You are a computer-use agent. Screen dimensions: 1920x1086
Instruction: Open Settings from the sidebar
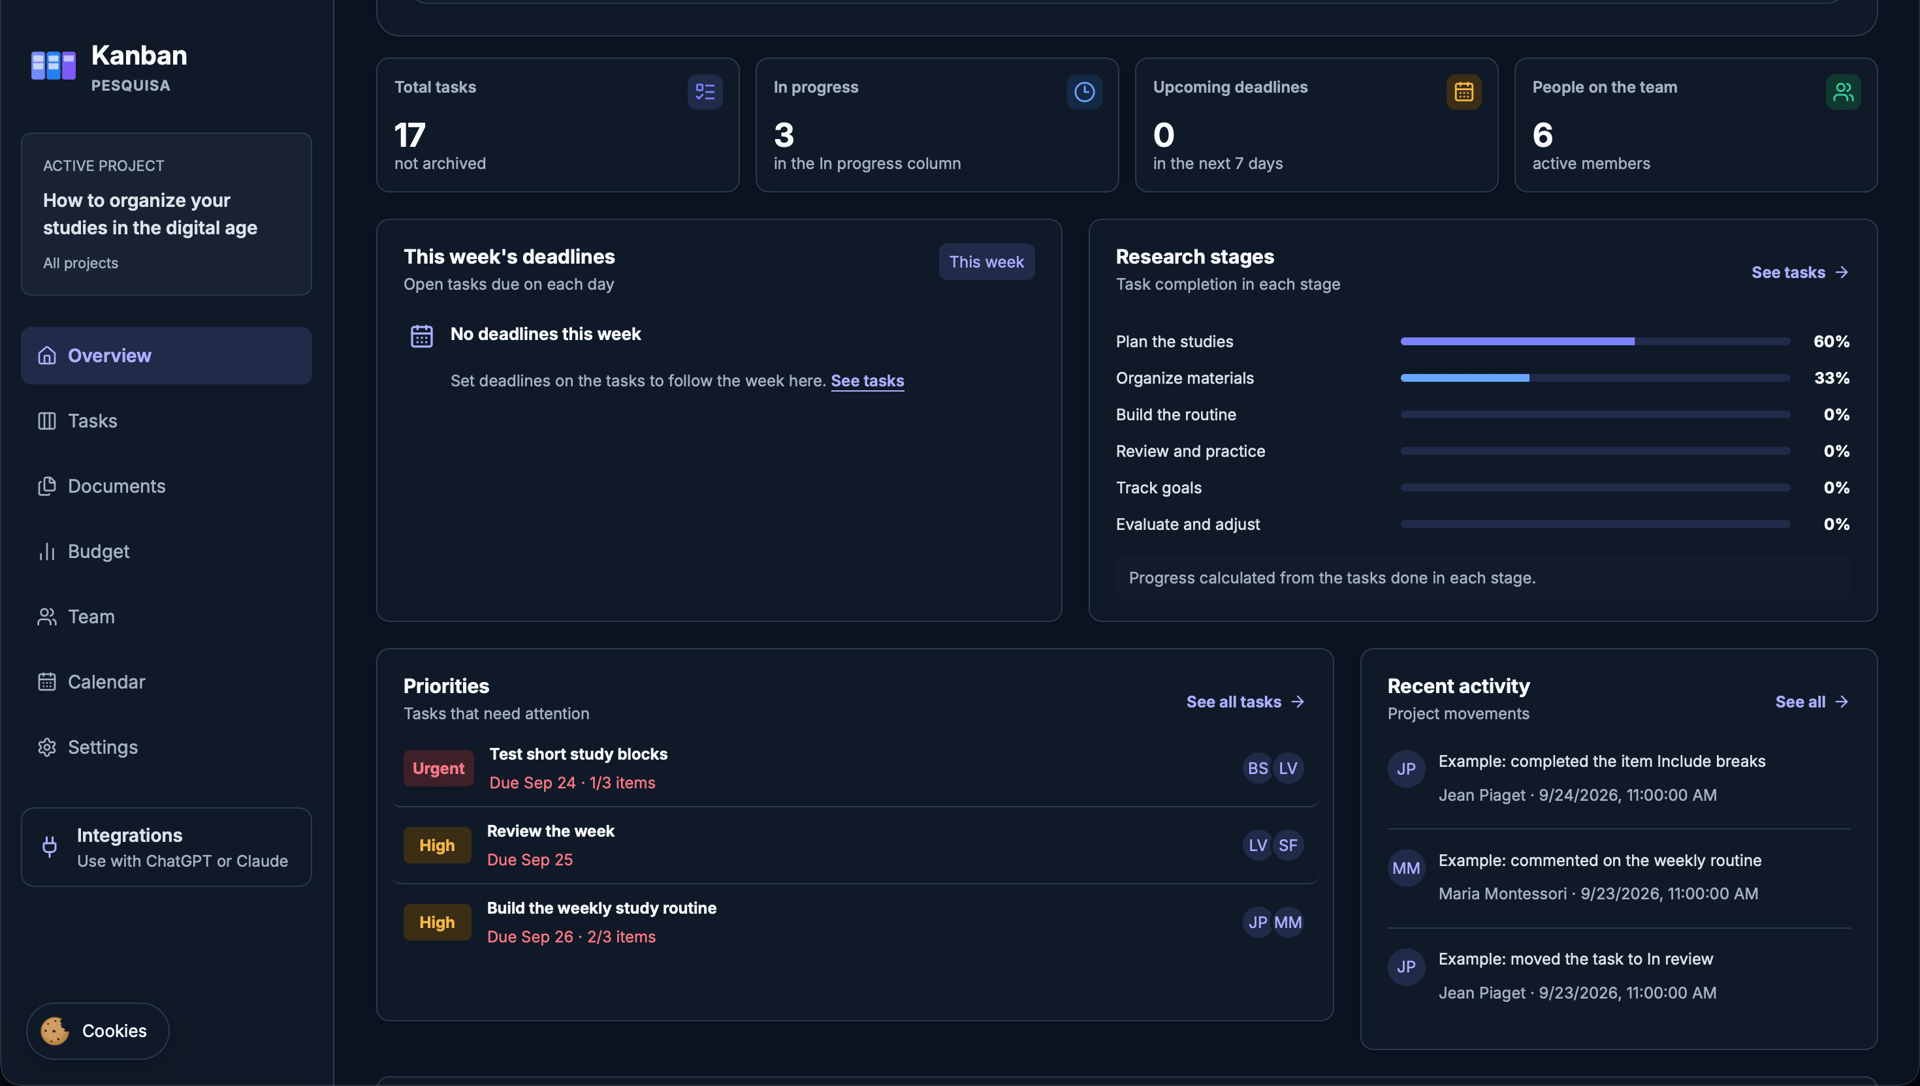tap(166, 747)
